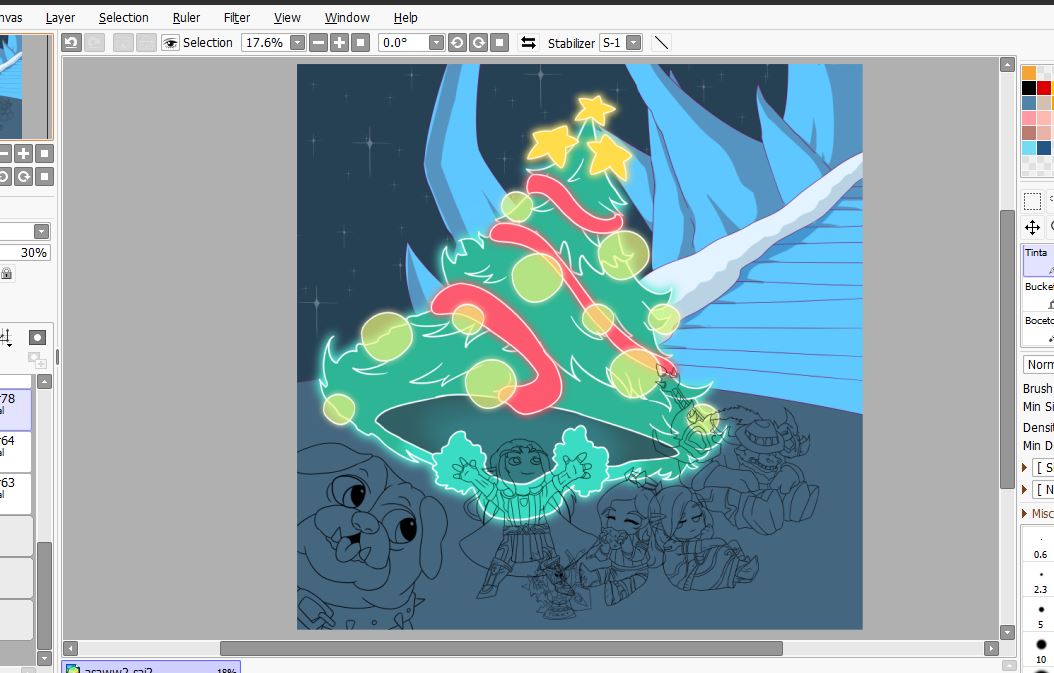Choose brush size 0.6 preset
This screenshot has height=673, width=1054.
1040,546
